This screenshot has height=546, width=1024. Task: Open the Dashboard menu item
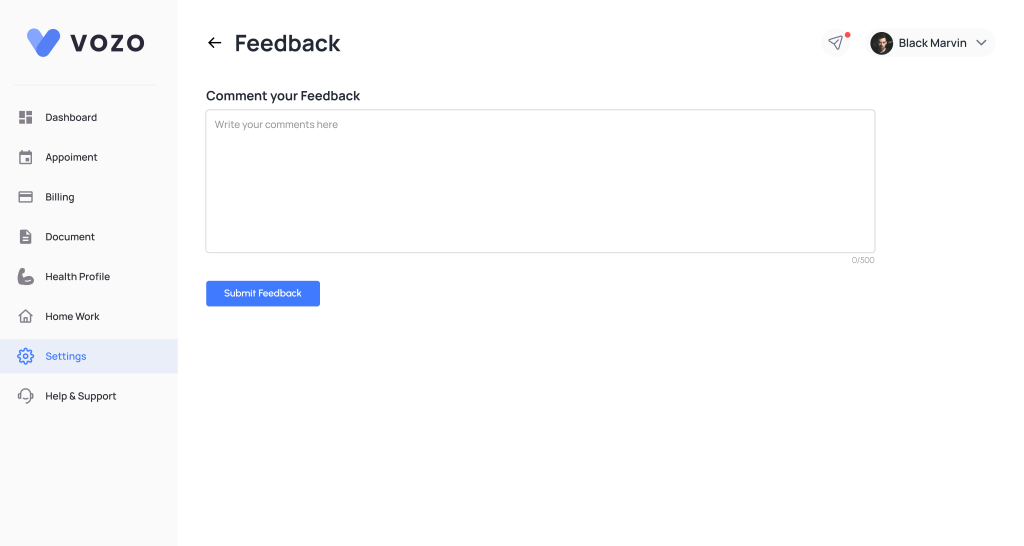coord(71,118)
